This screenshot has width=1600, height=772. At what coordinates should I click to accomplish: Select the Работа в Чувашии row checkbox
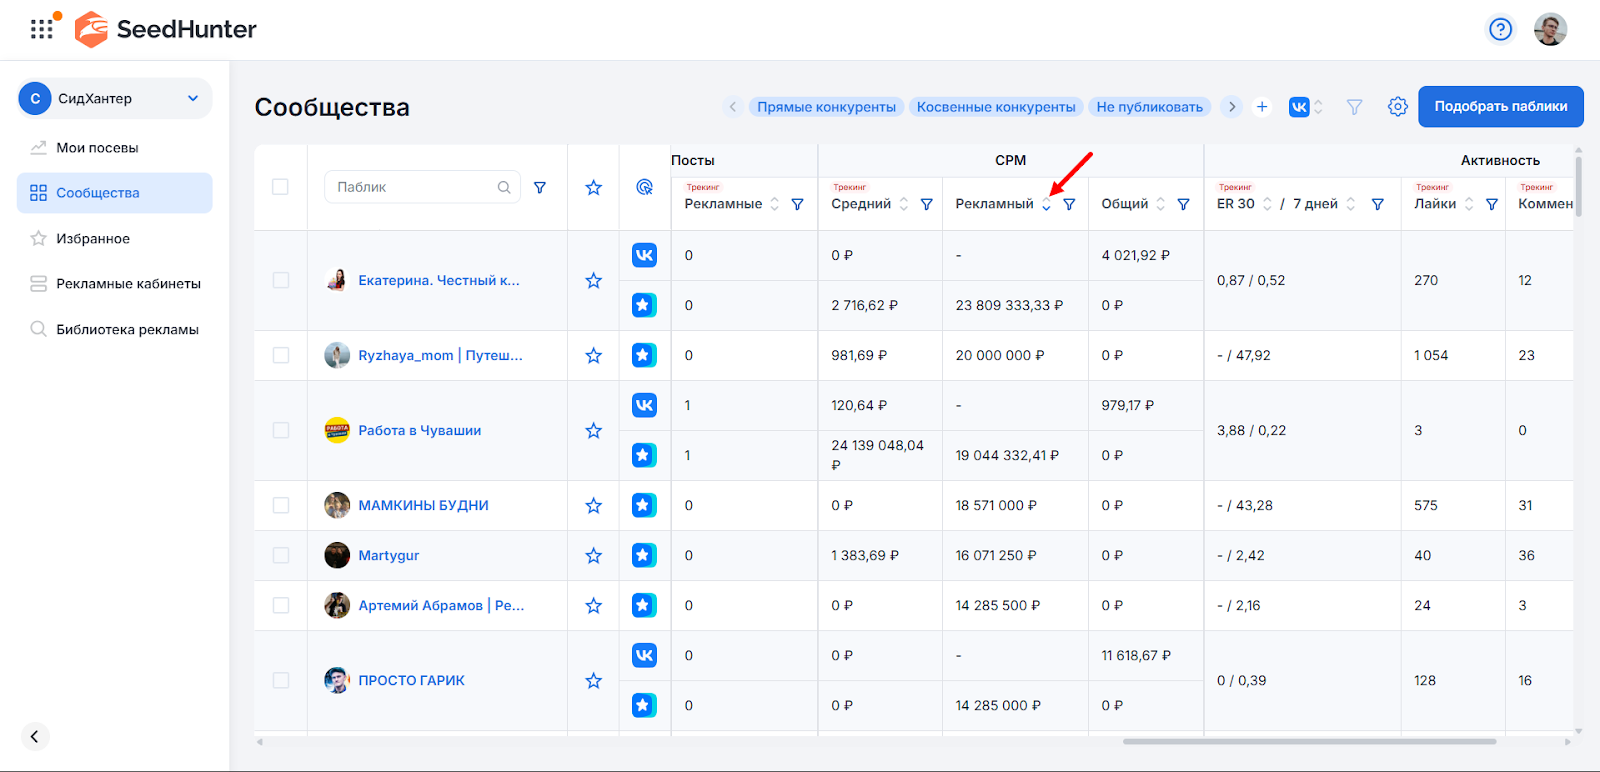tap(281, 431)
